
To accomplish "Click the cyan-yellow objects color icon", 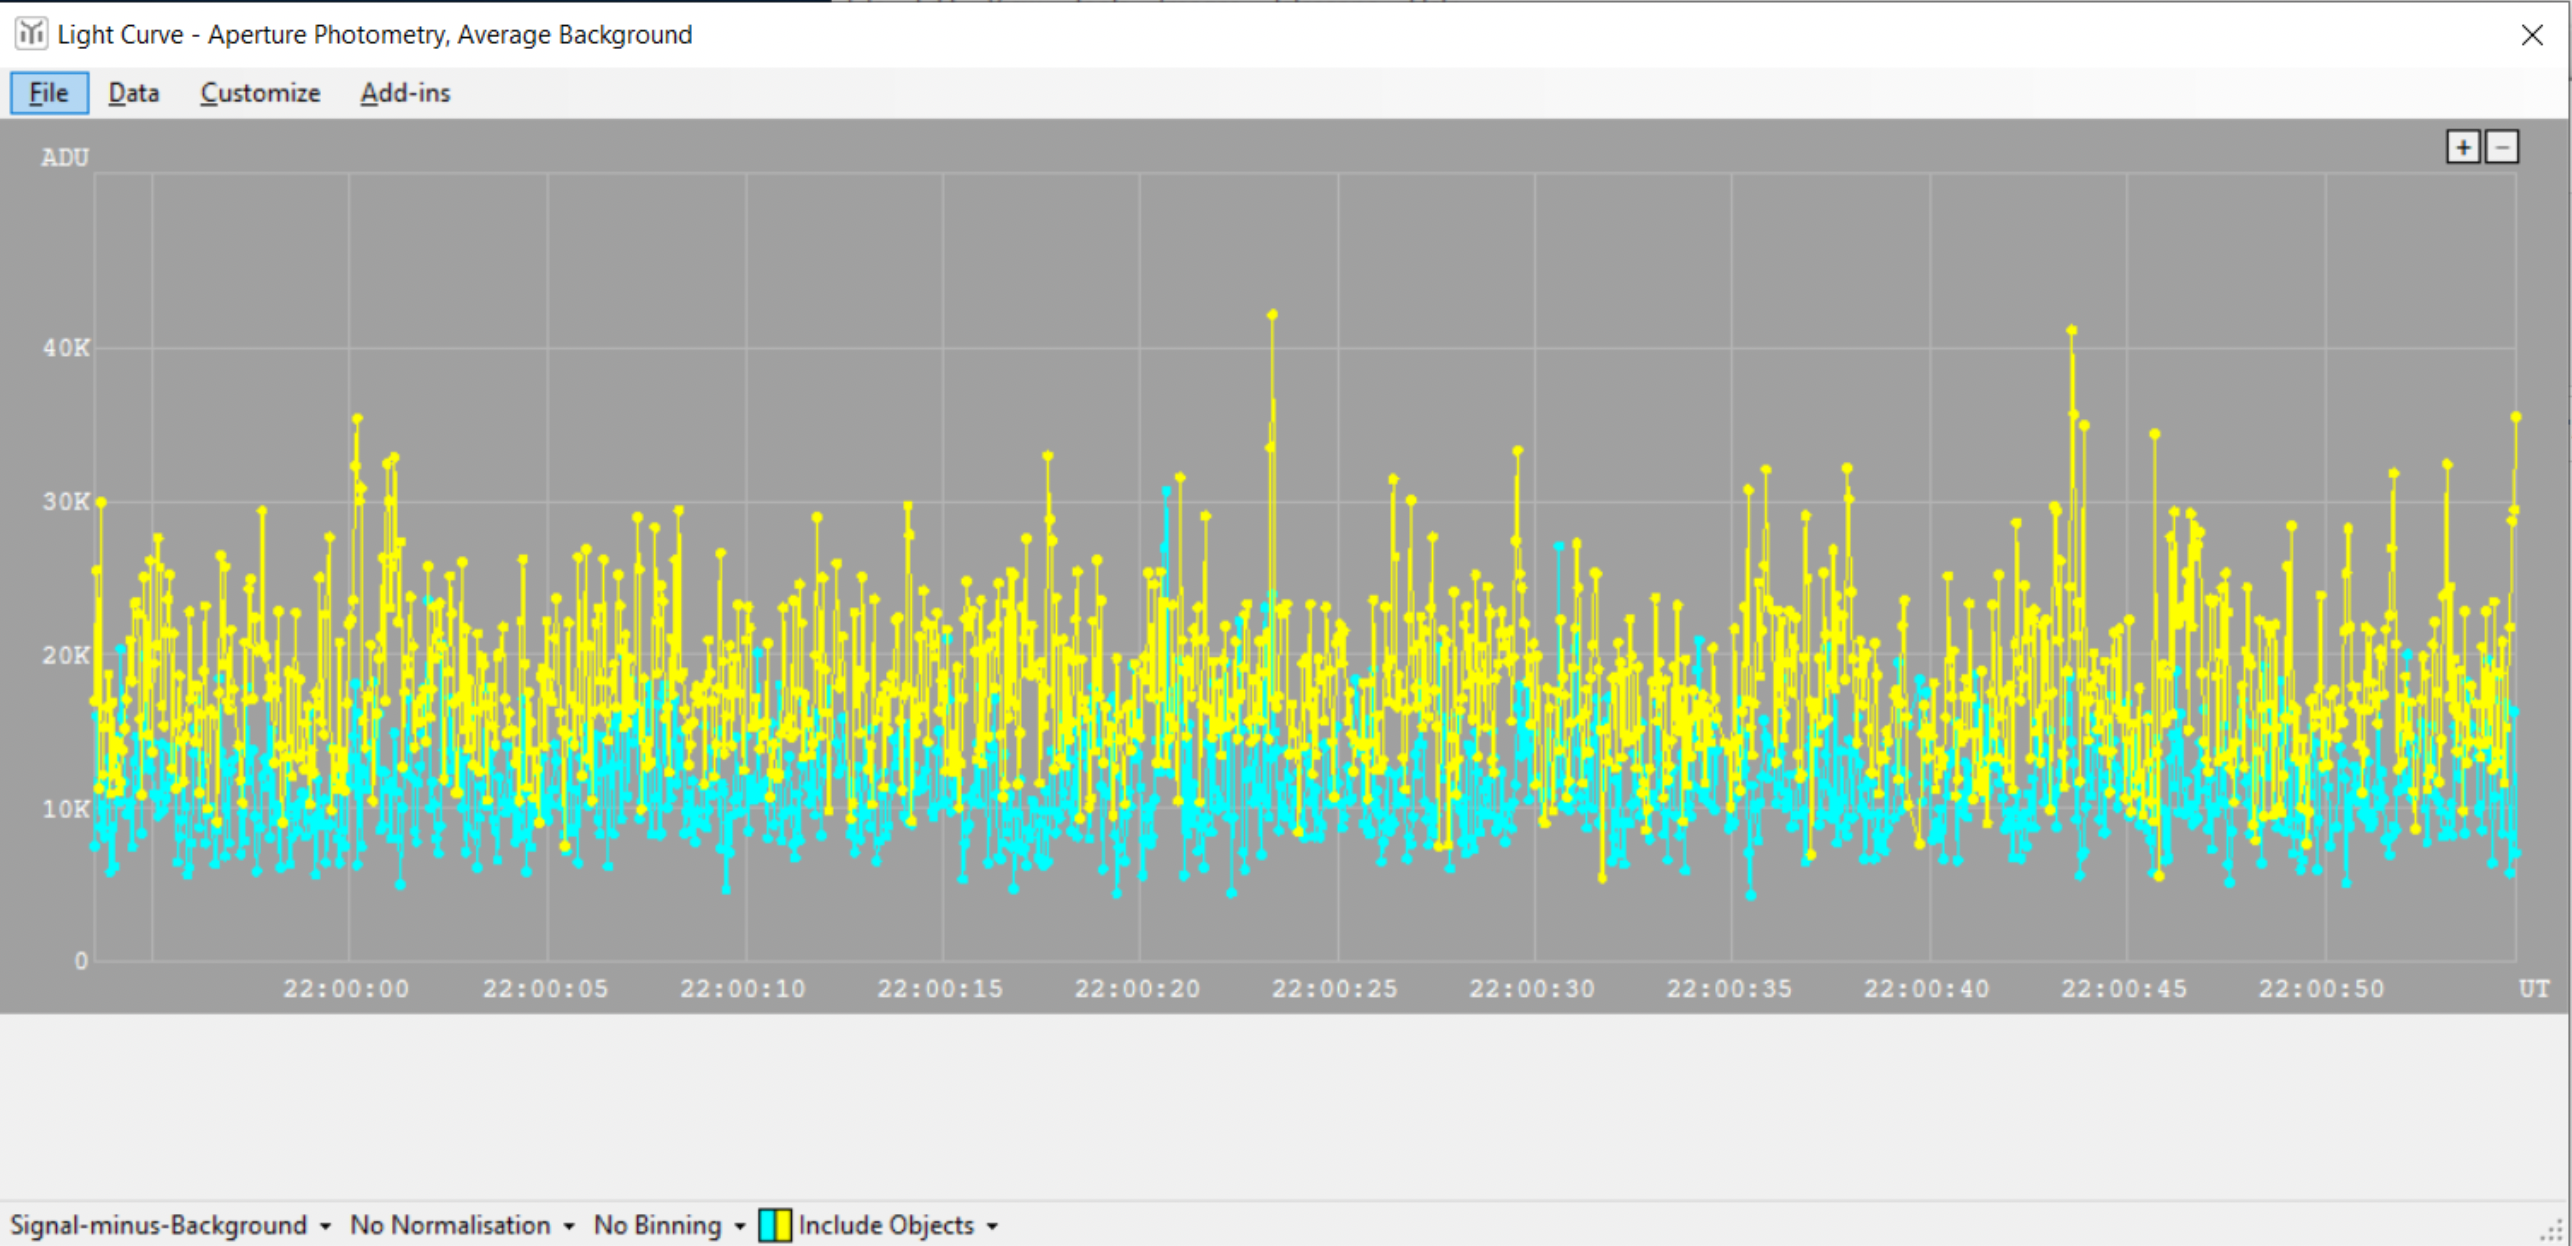I will (x=774, y=1225).
